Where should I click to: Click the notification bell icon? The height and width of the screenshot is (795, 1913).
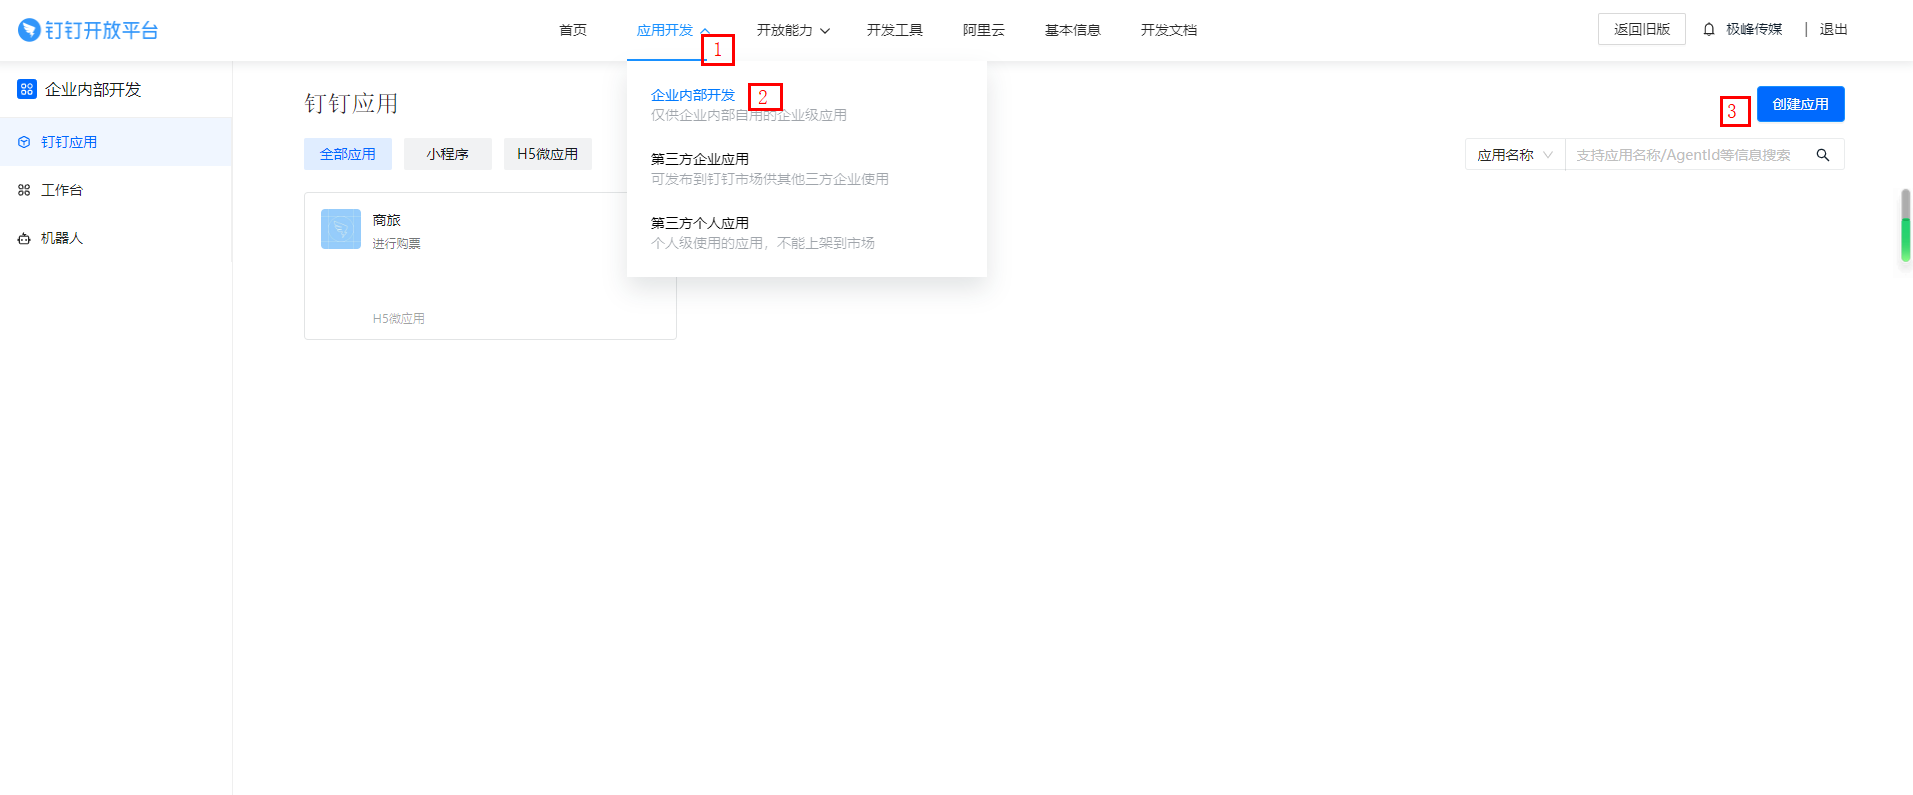click(x=1709, y=29)
